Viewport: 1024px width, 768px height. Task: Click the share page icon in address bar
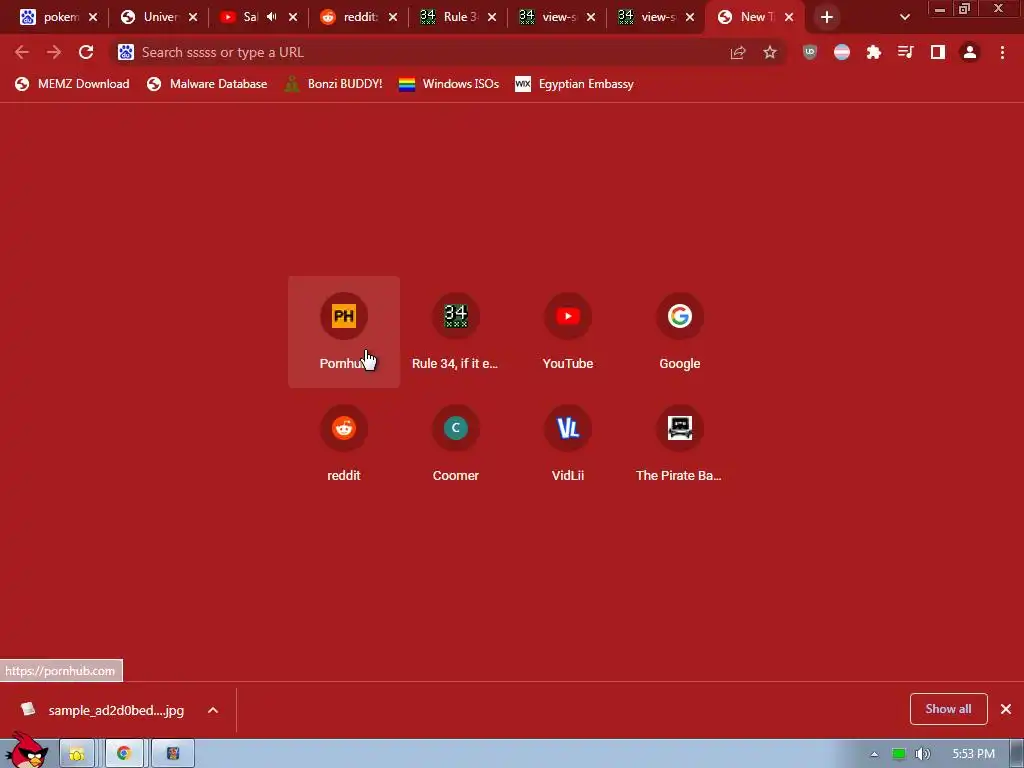(738, 52)
